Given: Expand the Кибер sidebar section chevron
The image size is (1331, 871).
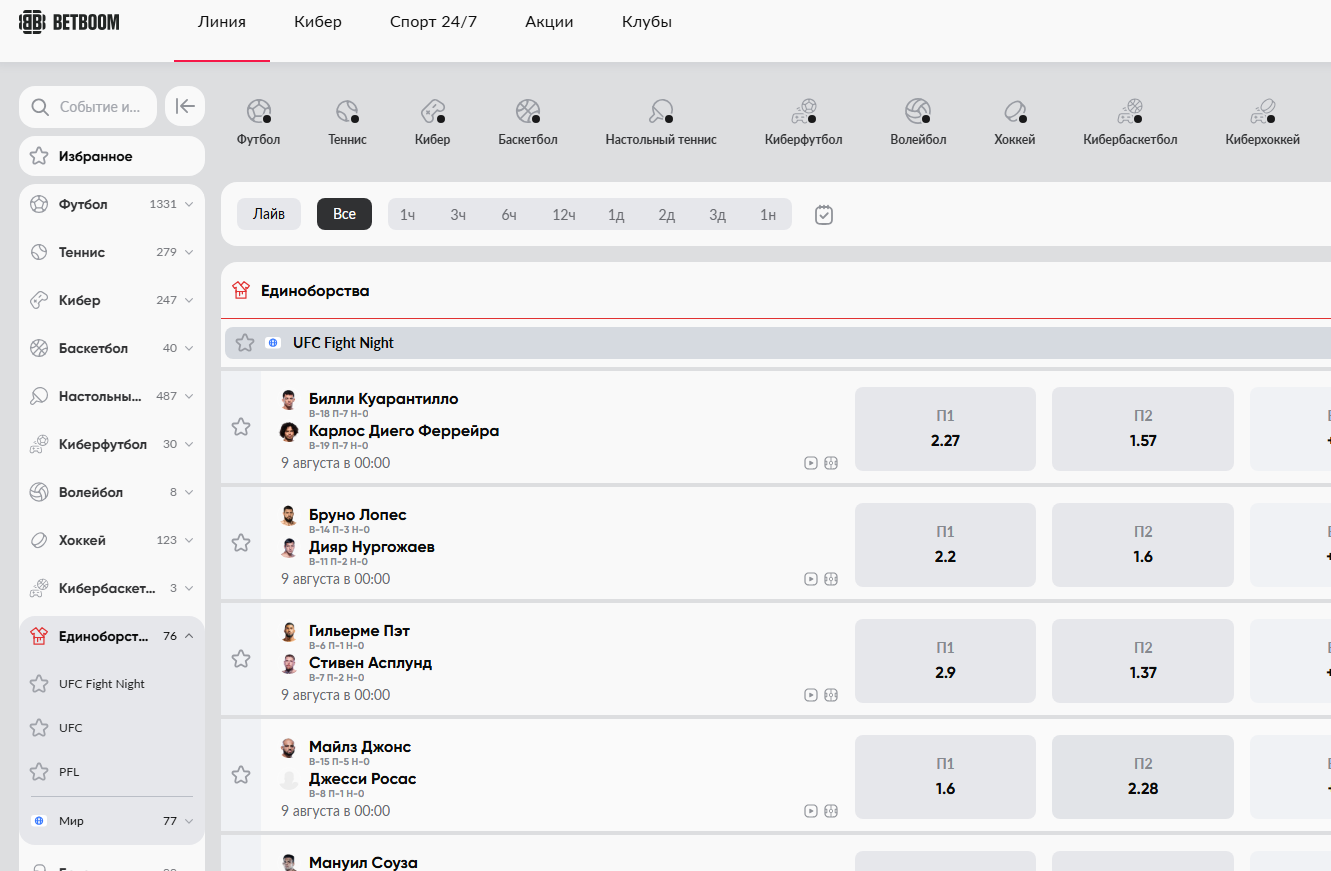Looking at the screenshot, I should point(189,300).
